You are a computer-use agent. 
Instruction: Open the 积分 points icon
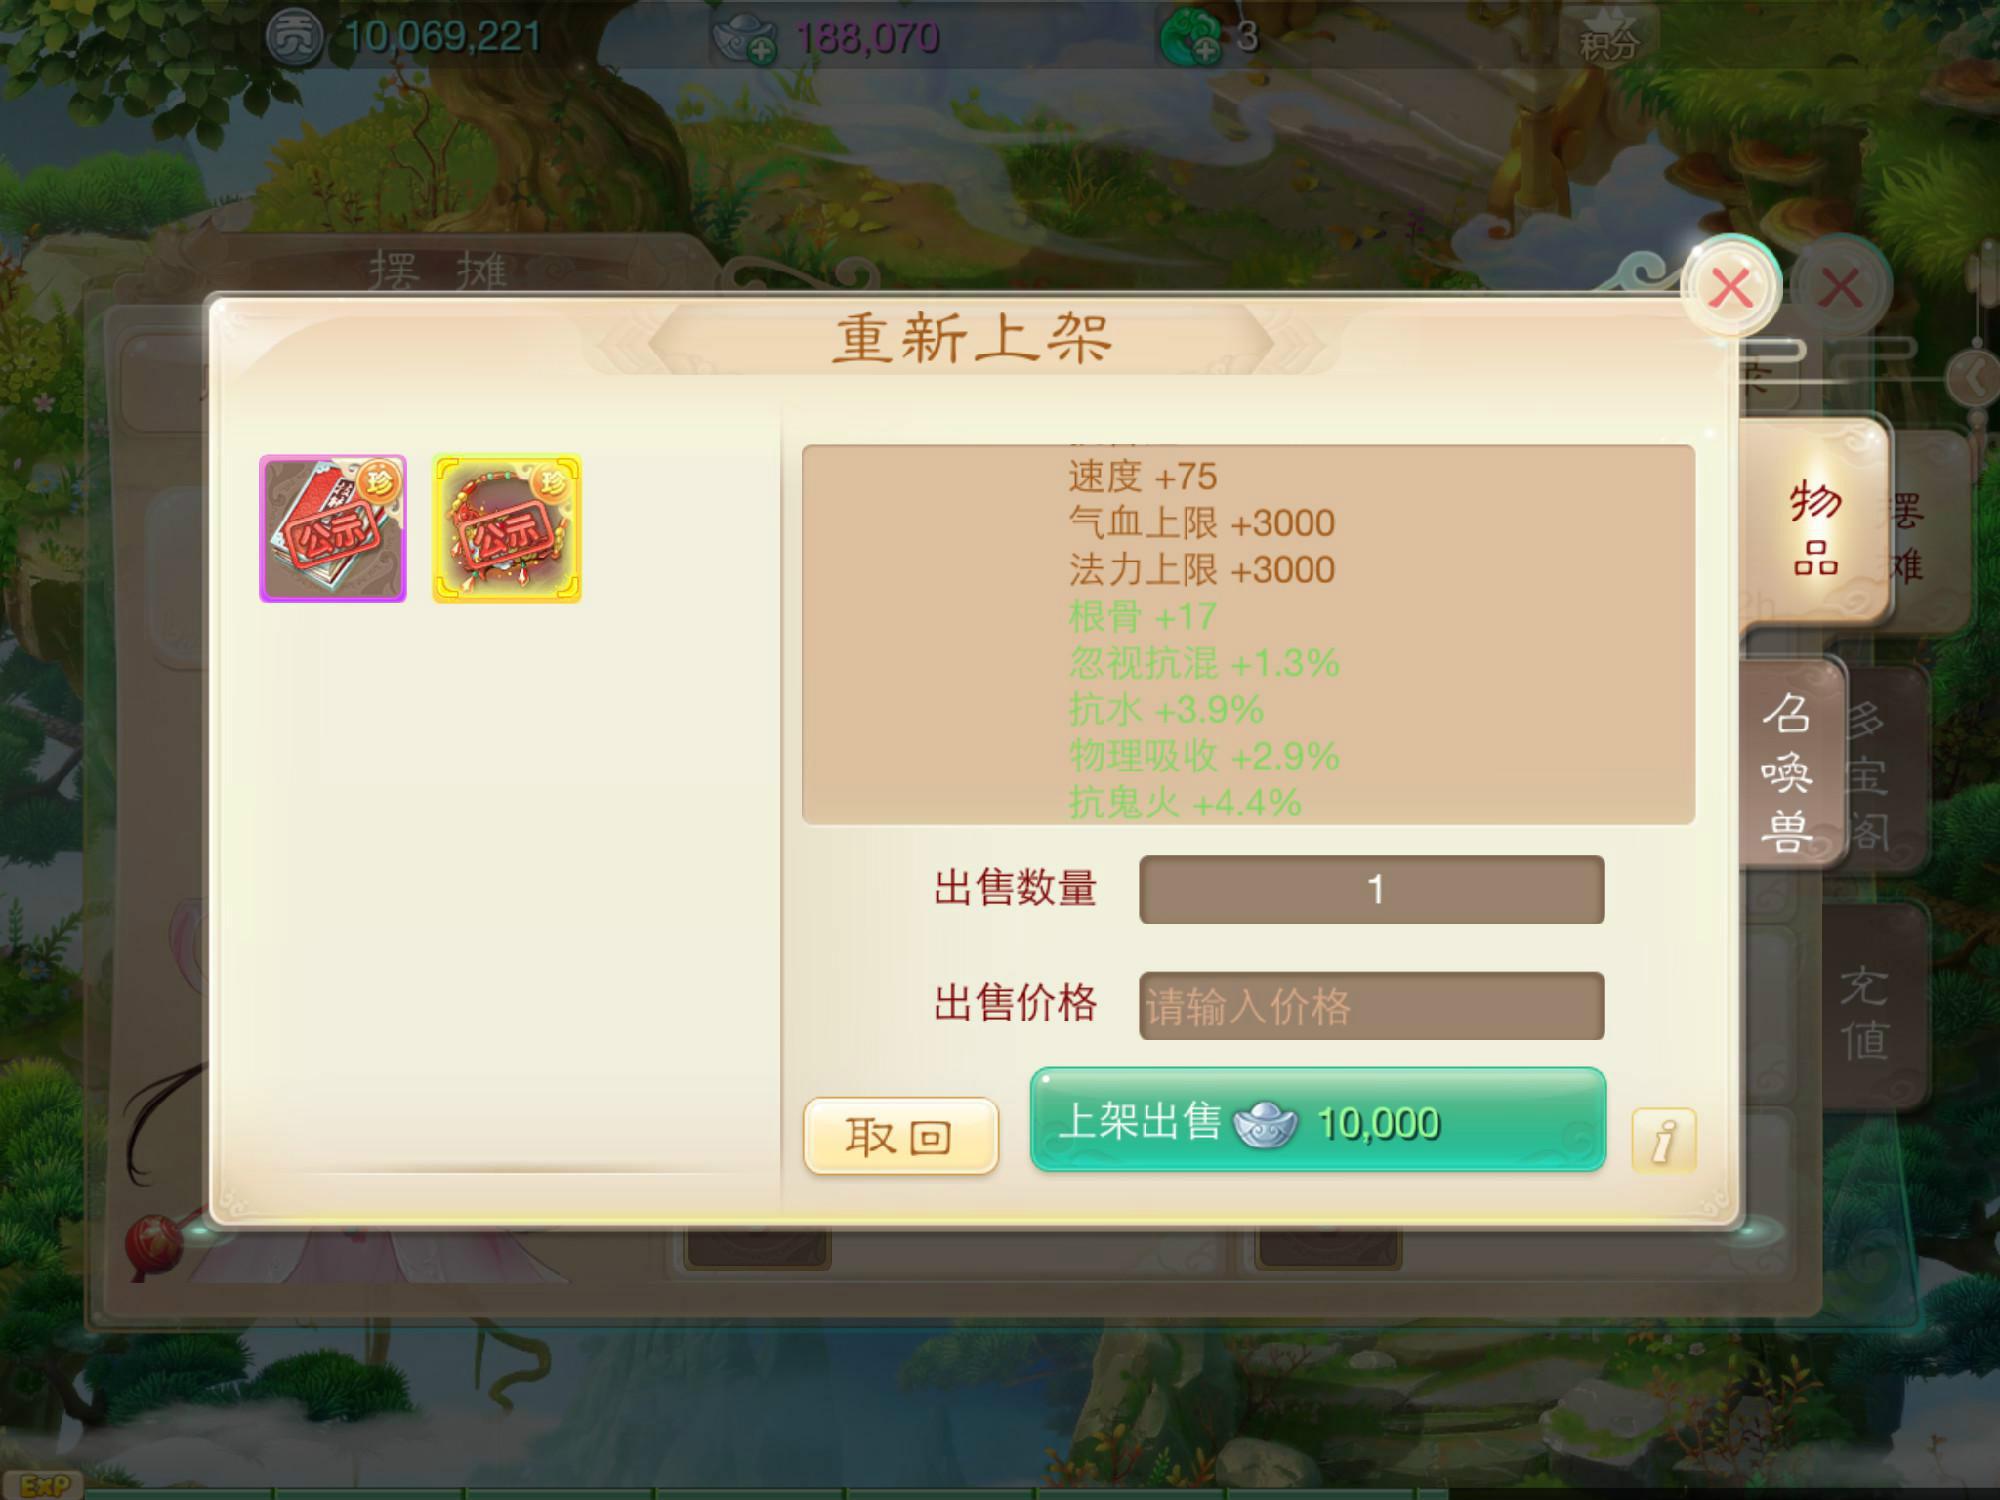1607,36
